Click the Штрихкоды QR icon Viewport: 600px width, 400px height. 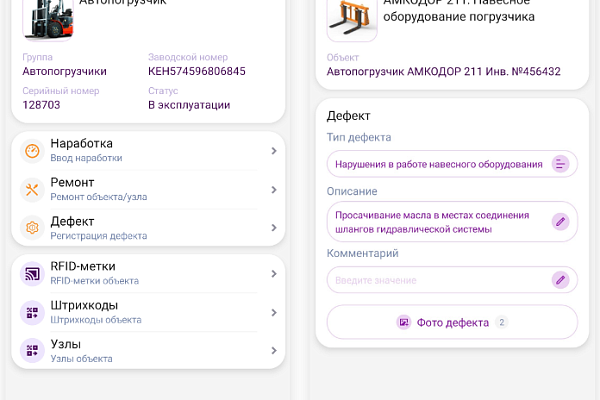(x=32, y=312)
